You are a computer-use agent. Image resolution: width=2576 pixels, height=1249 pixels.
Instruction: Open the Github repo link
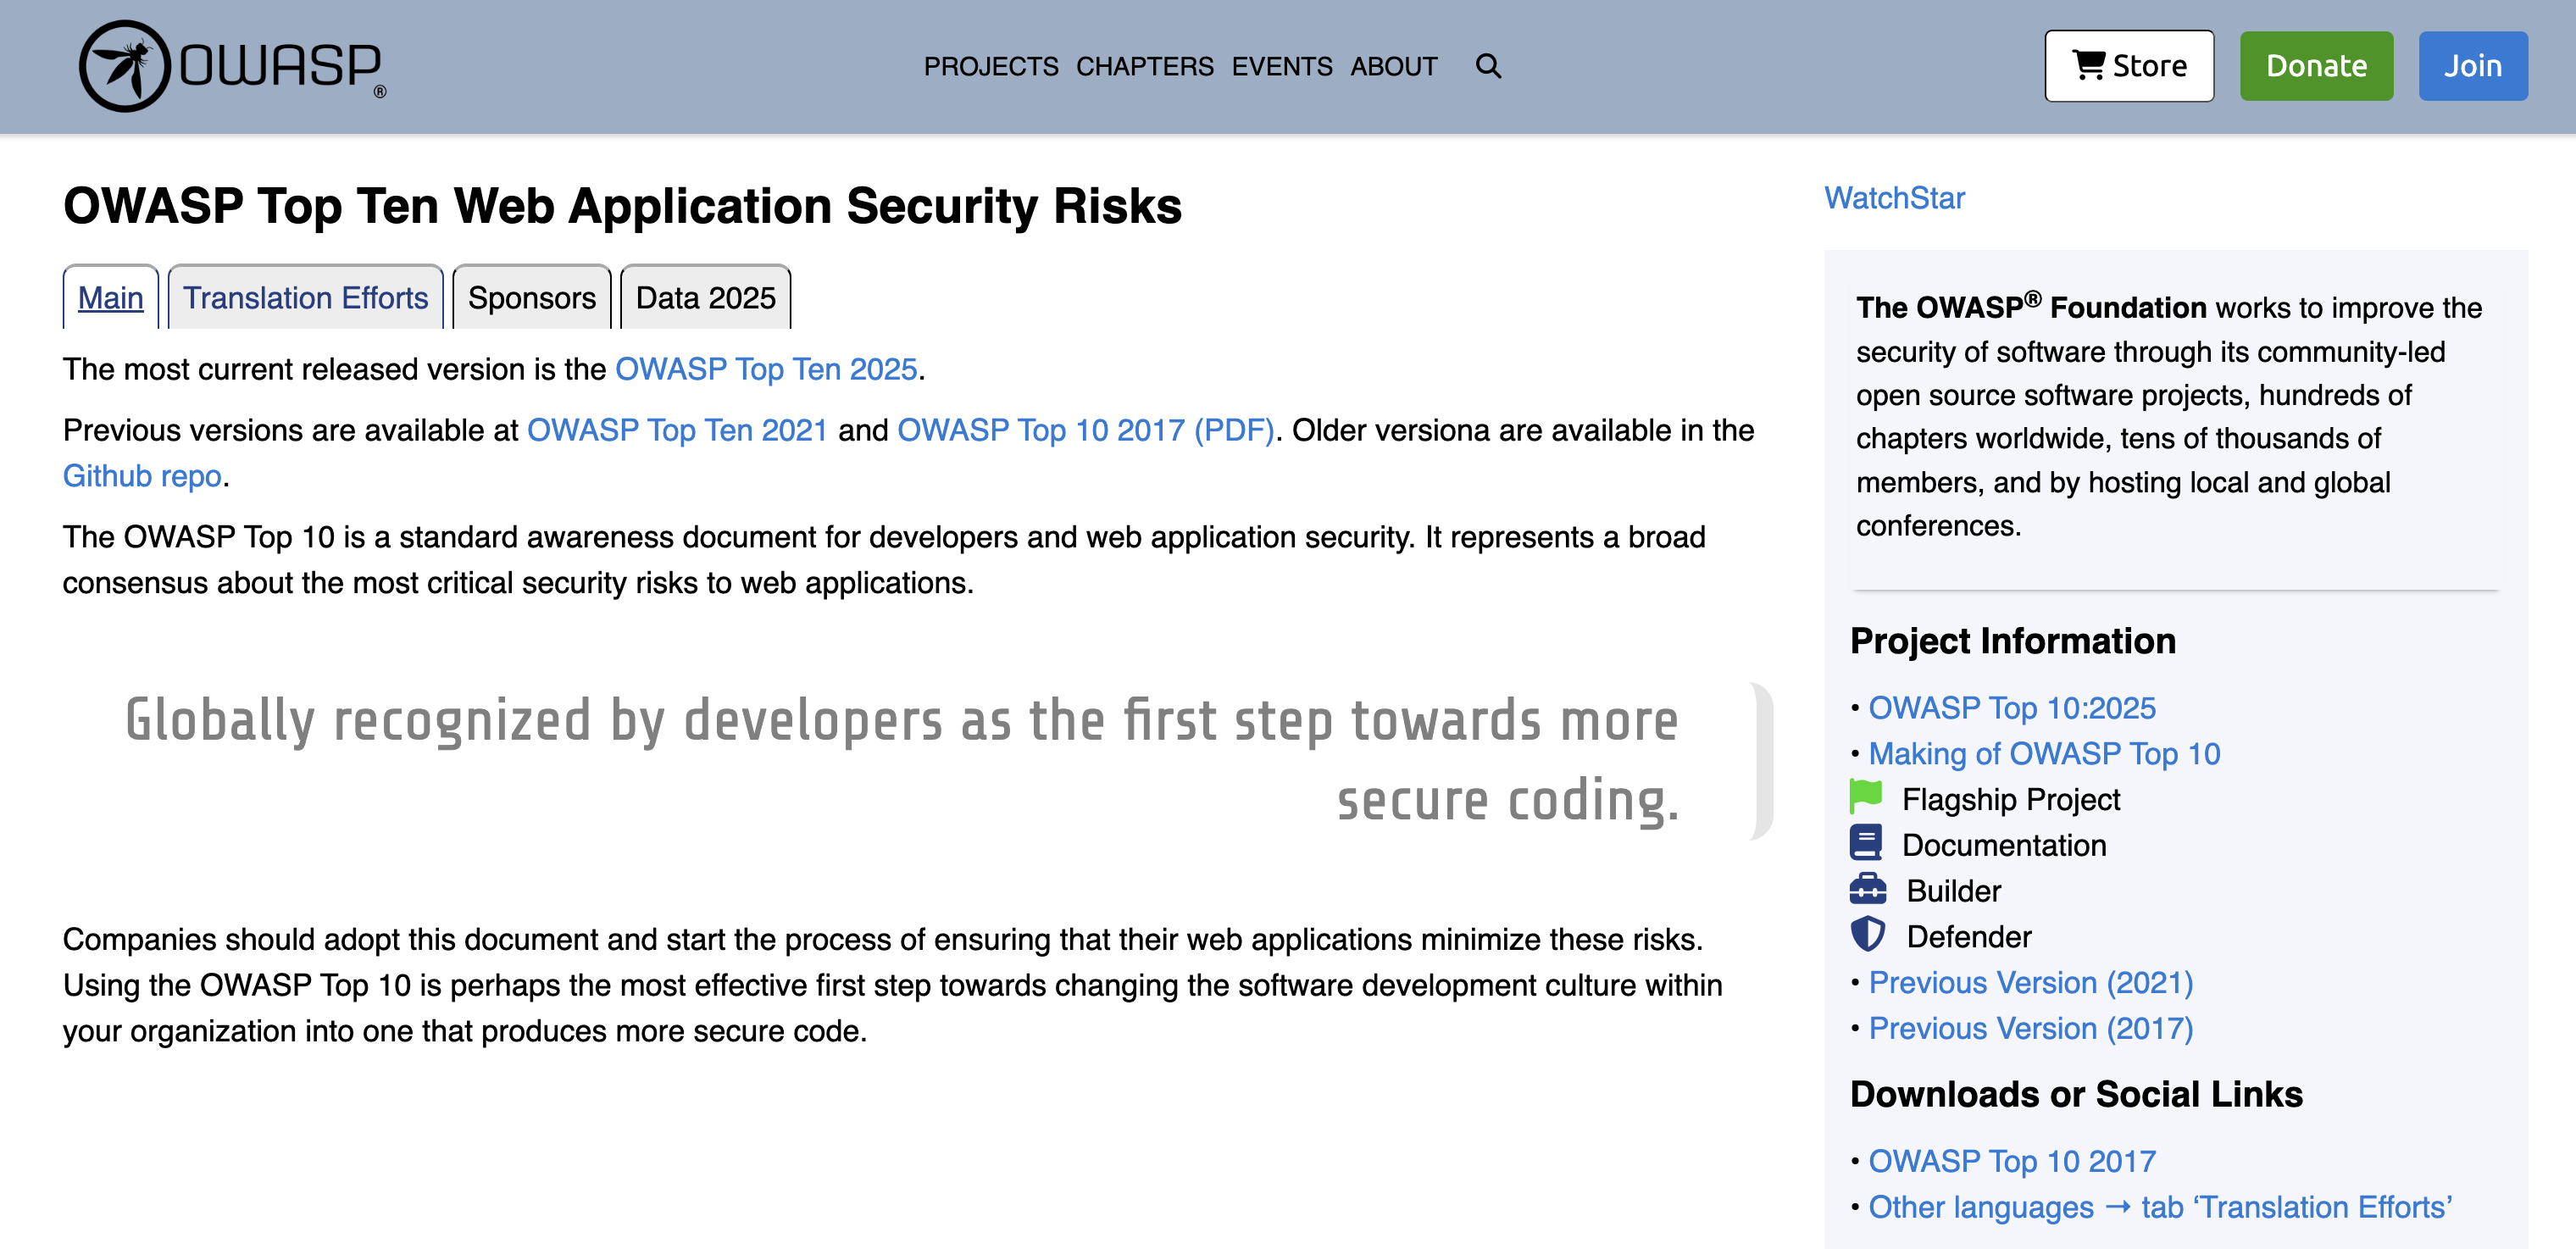coord(141,476)
